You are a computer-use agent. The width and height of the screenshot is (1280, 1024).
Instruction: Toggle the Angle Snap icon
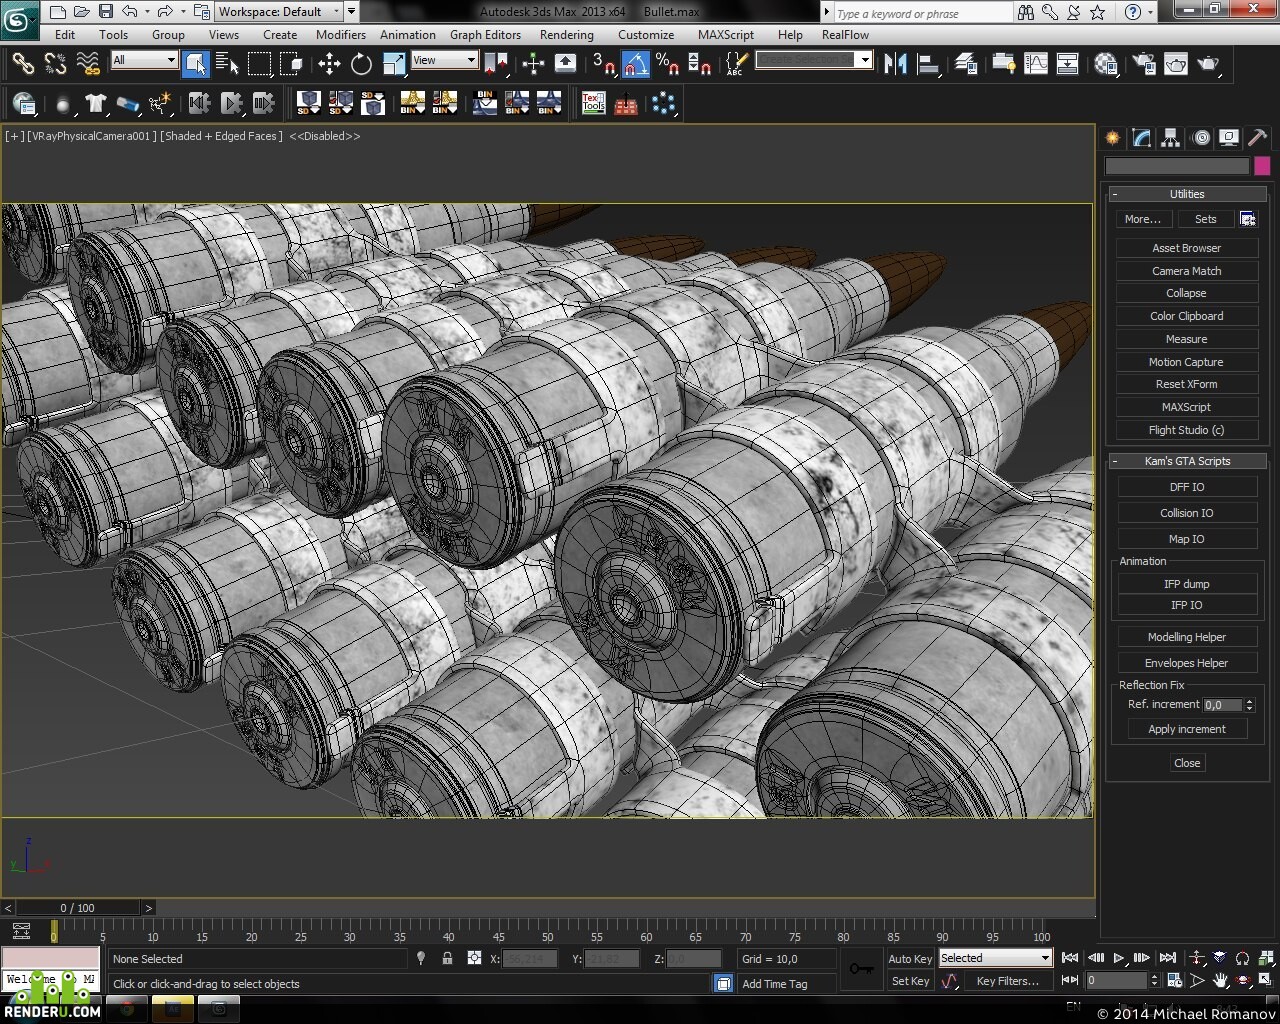tap(635, 65)
